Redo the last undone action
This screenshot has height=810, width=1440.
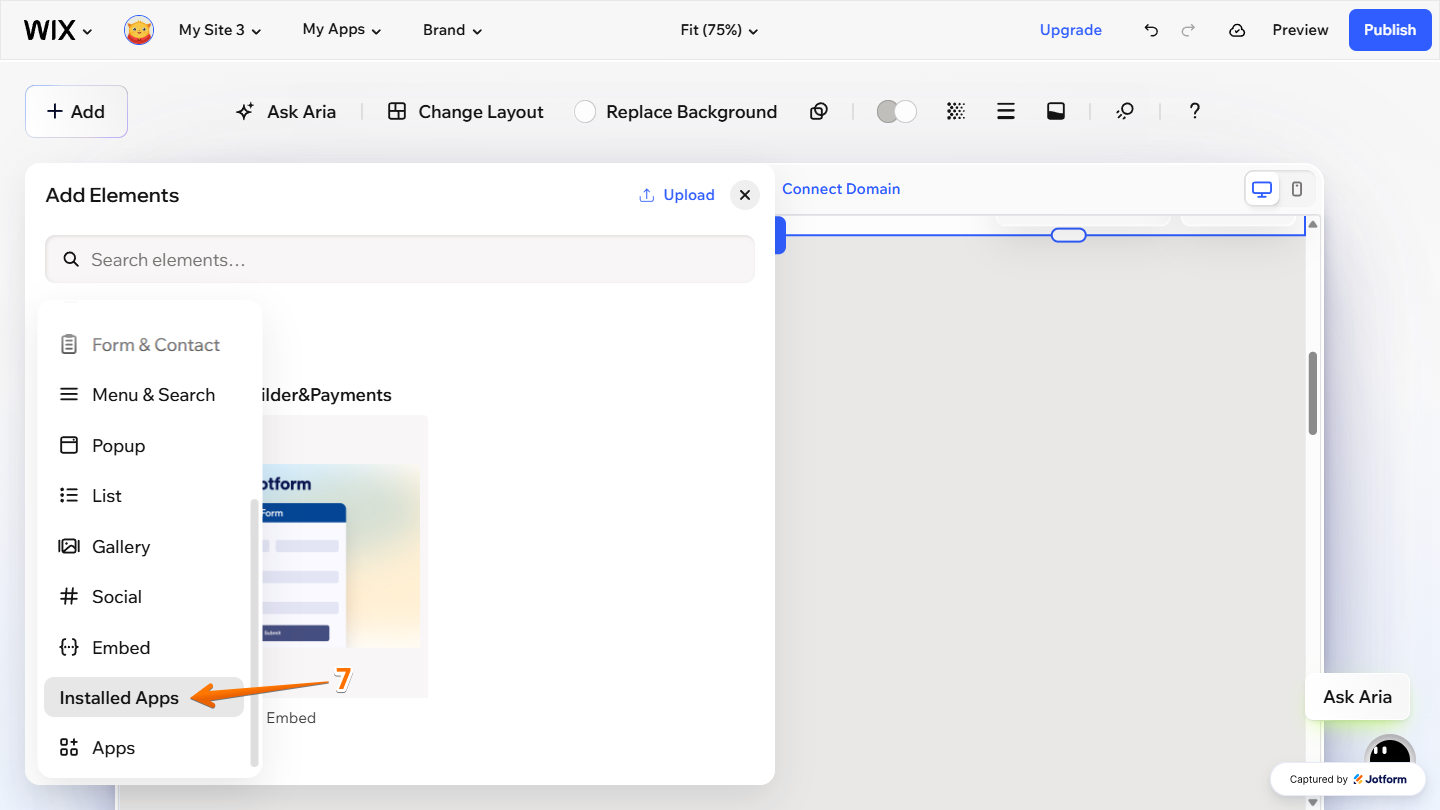coord(1188,30)
